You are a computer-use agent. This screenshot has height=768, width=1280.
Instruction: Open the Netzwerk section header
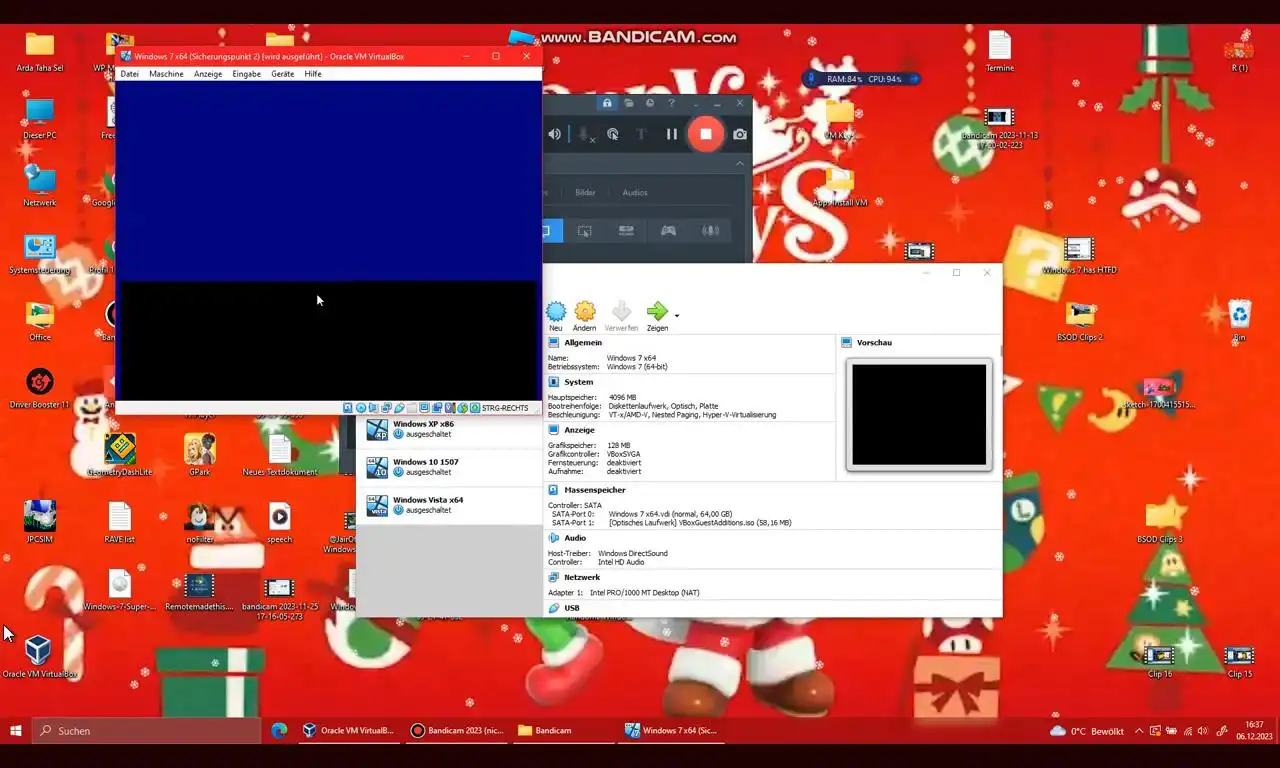[x=582, y=577]
